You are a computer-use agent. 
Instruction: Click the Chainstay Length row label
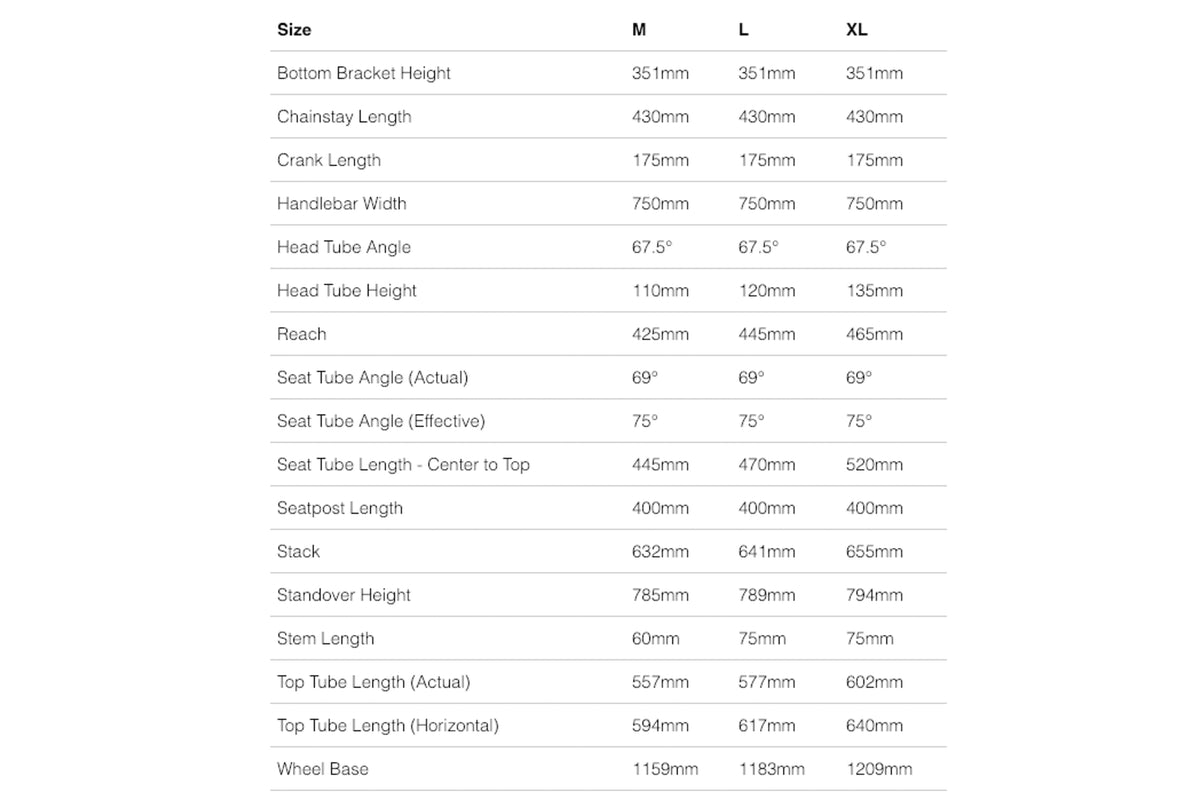click(344, 117)
